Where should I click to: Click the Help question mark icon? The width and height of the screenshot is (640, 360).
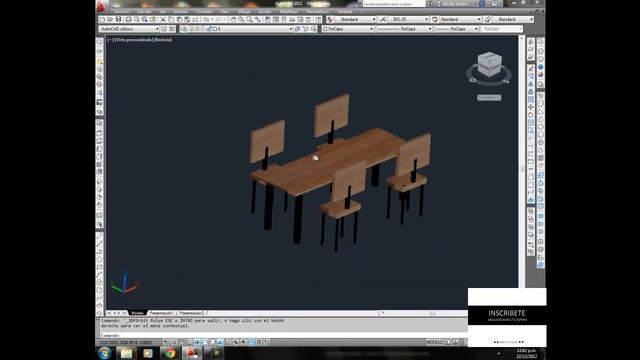click(x=494, y=4)
